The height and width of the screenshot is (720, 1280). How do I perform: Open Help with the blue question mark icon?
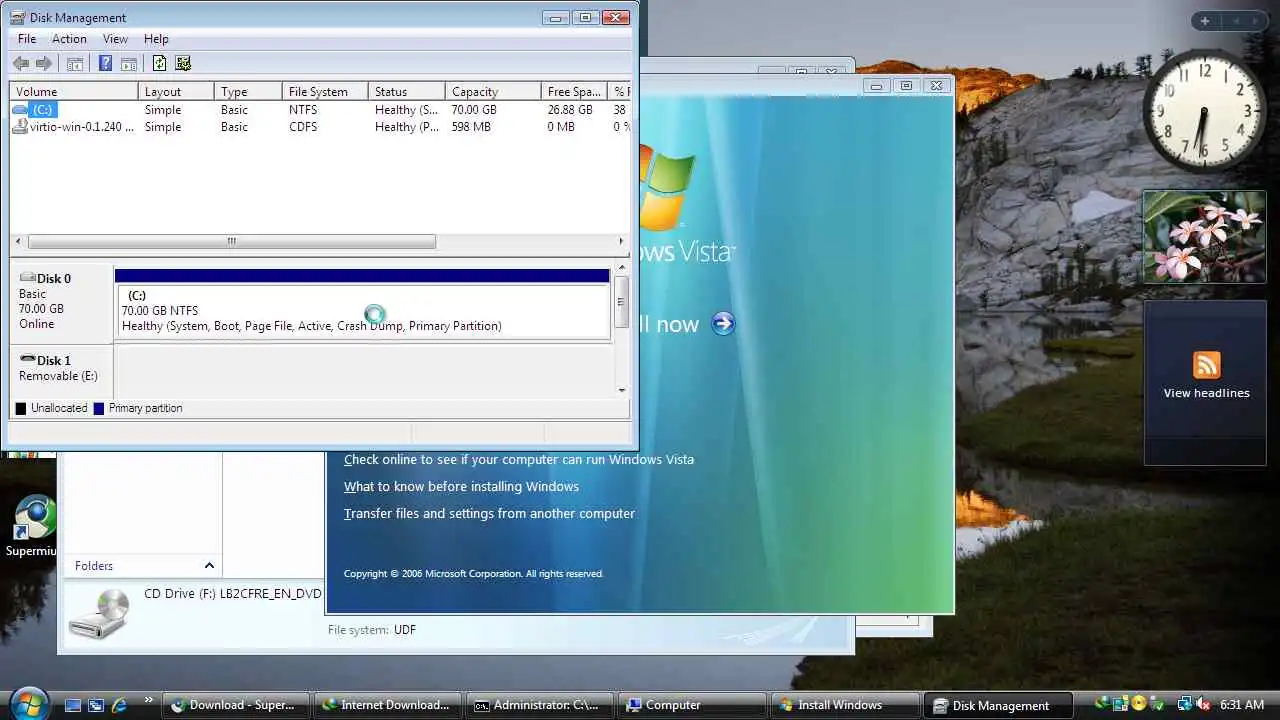(x=105, y=63)
